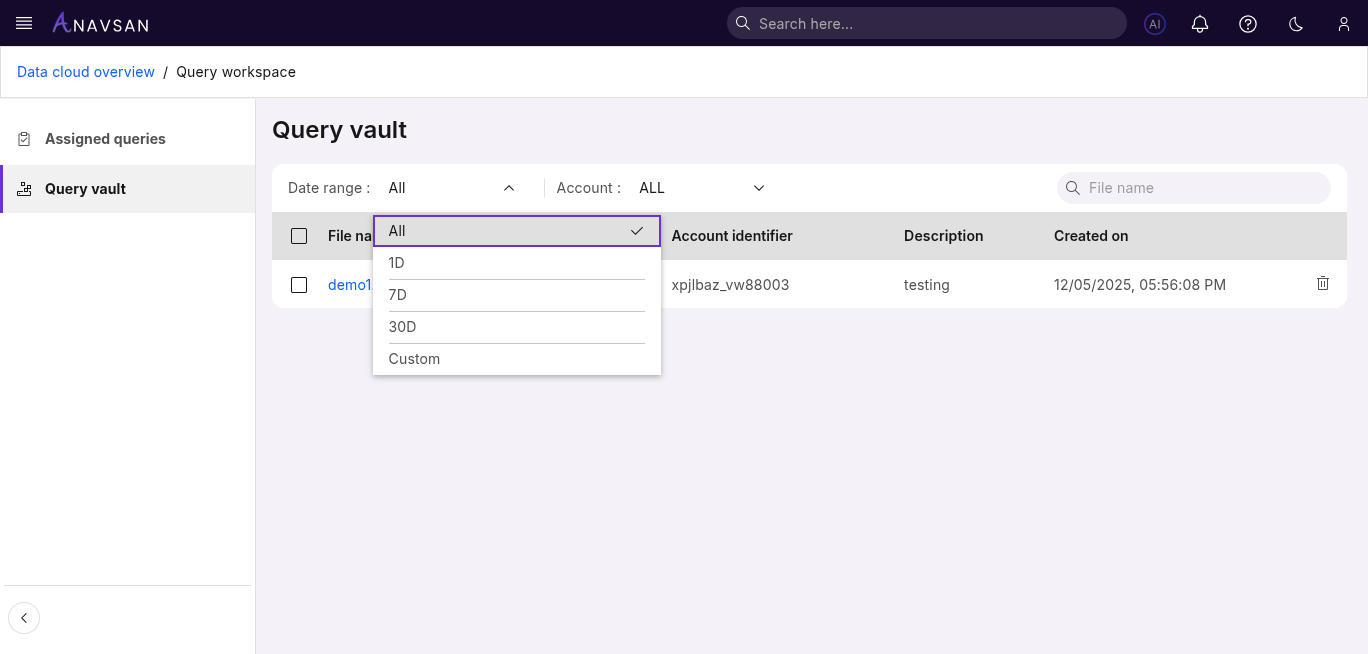This screenshot has height=654, width=1368.
Task: Navigate to Data cloud overview breadcrumb
Action: click(85, 71)
